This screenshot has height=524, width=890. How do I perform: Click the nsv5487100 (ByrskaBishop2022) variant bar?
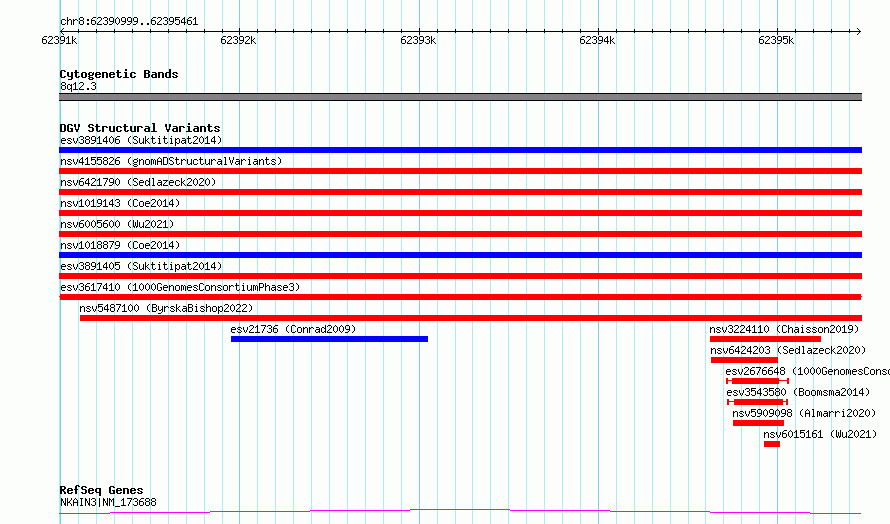(x=471, y=318)
